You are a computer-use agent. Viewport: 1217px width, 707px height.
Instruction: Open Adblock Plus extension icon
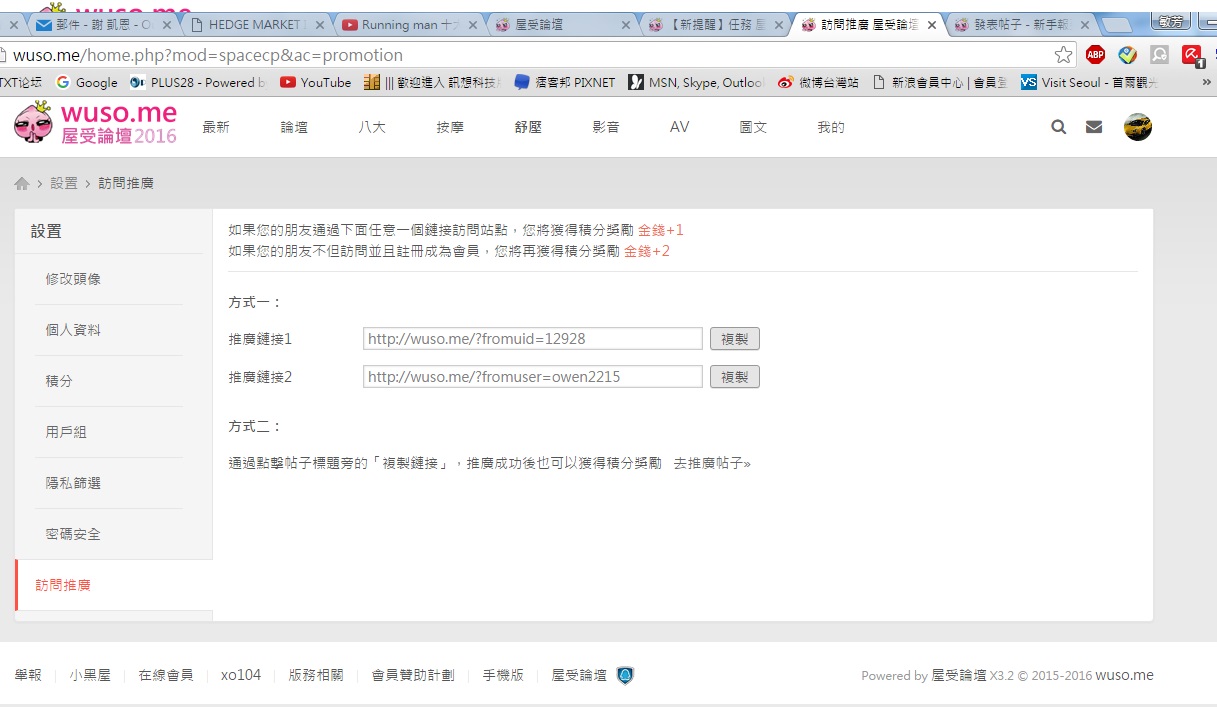(x=1095, y=55)
